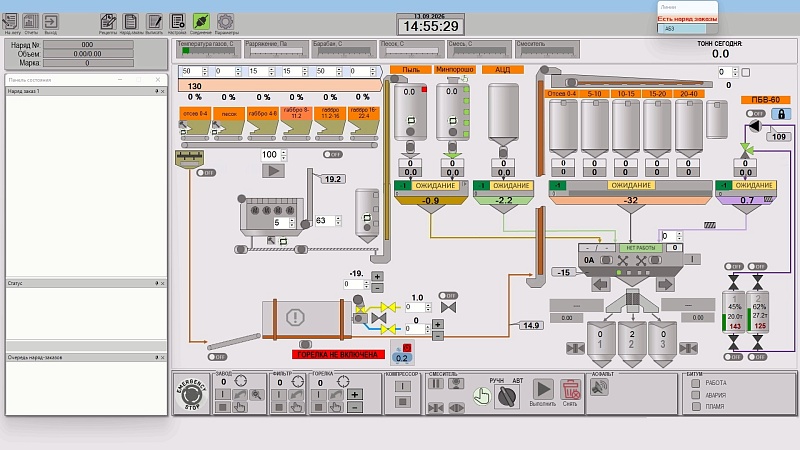Viewport: 800px width, 450px height.
Task: Click the Выход exit icon
Action: 51,21
